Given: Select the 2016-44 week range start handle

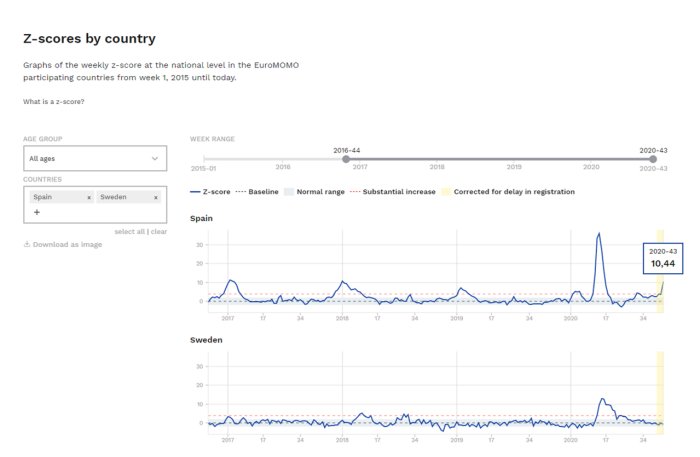Looking at the screenshot, I should click(346, 159).
